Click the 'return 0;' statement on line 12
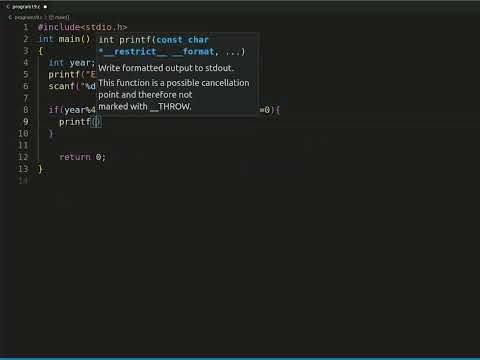 [82, 157]
